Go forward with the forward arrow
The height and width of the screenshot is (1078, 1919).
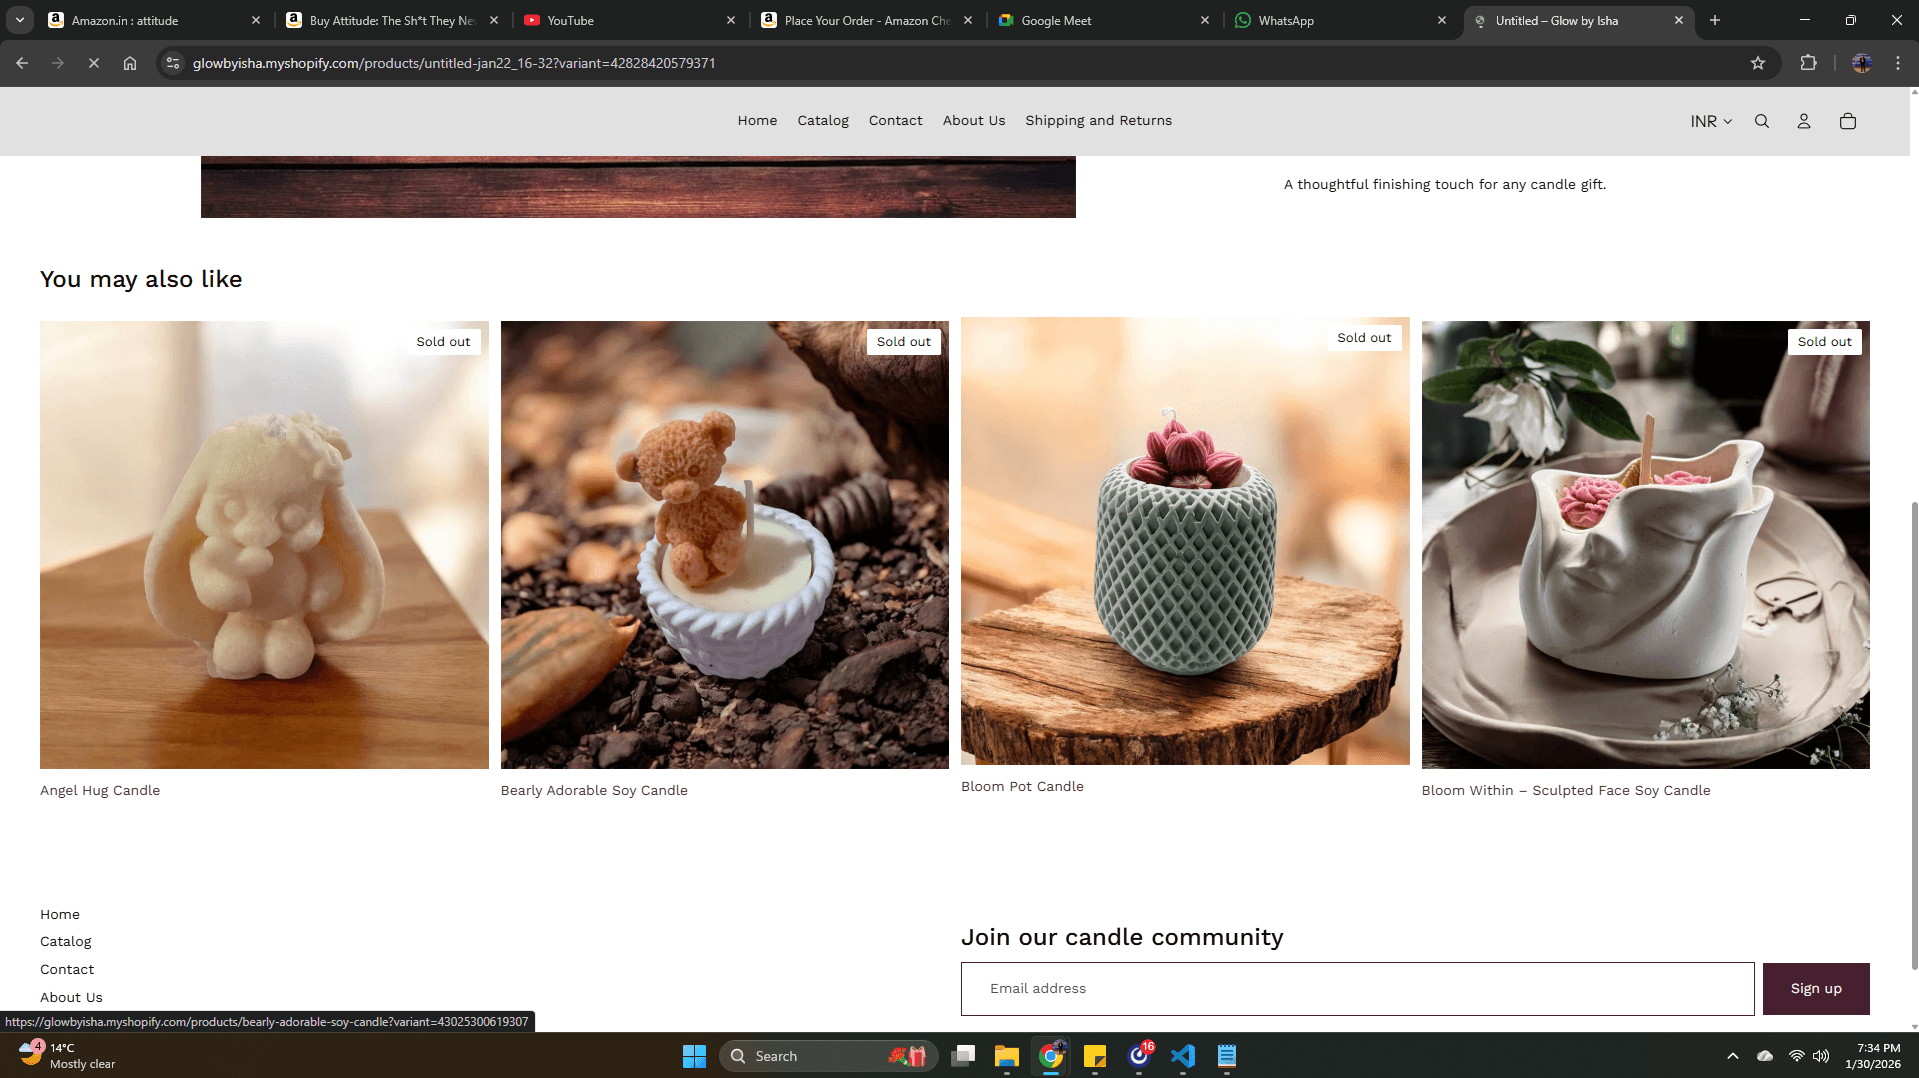point(58,63)
